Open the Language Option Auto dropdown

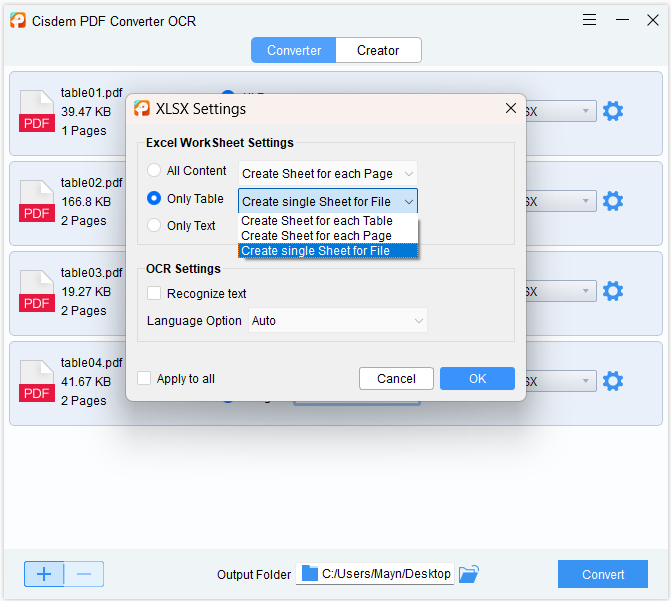[x=338, y=320]
